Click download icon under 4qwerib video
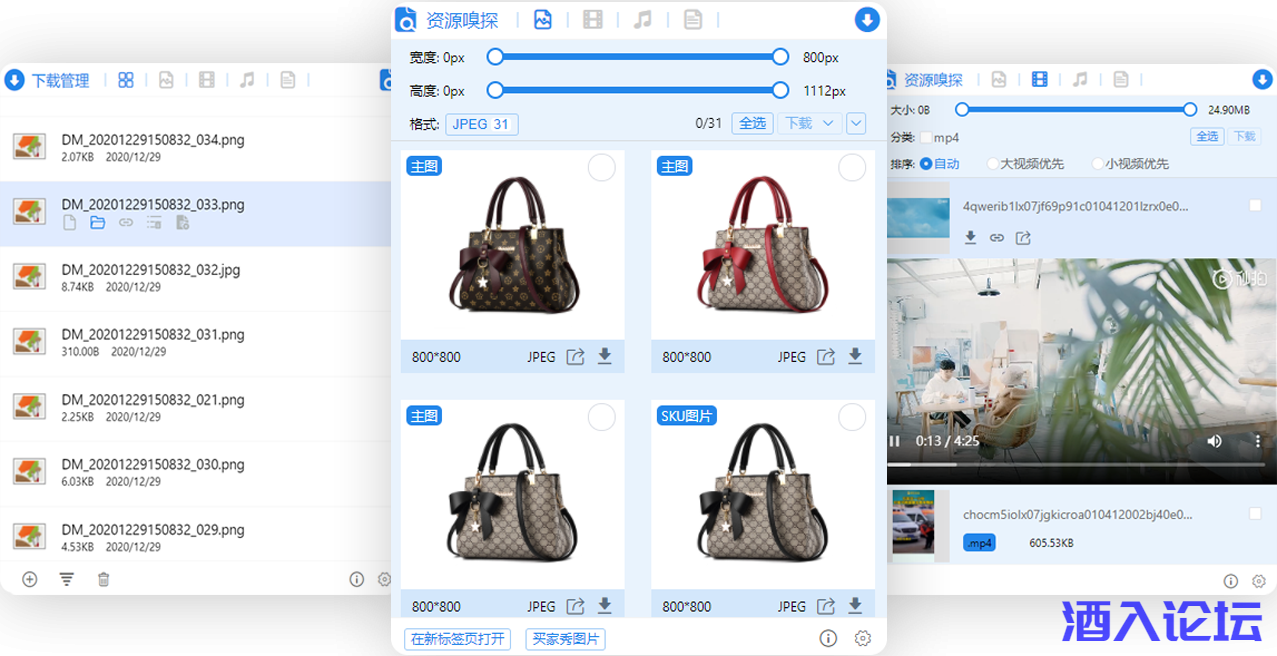The width and height of the screenshot is (1277, 656). tap(970, 238)
